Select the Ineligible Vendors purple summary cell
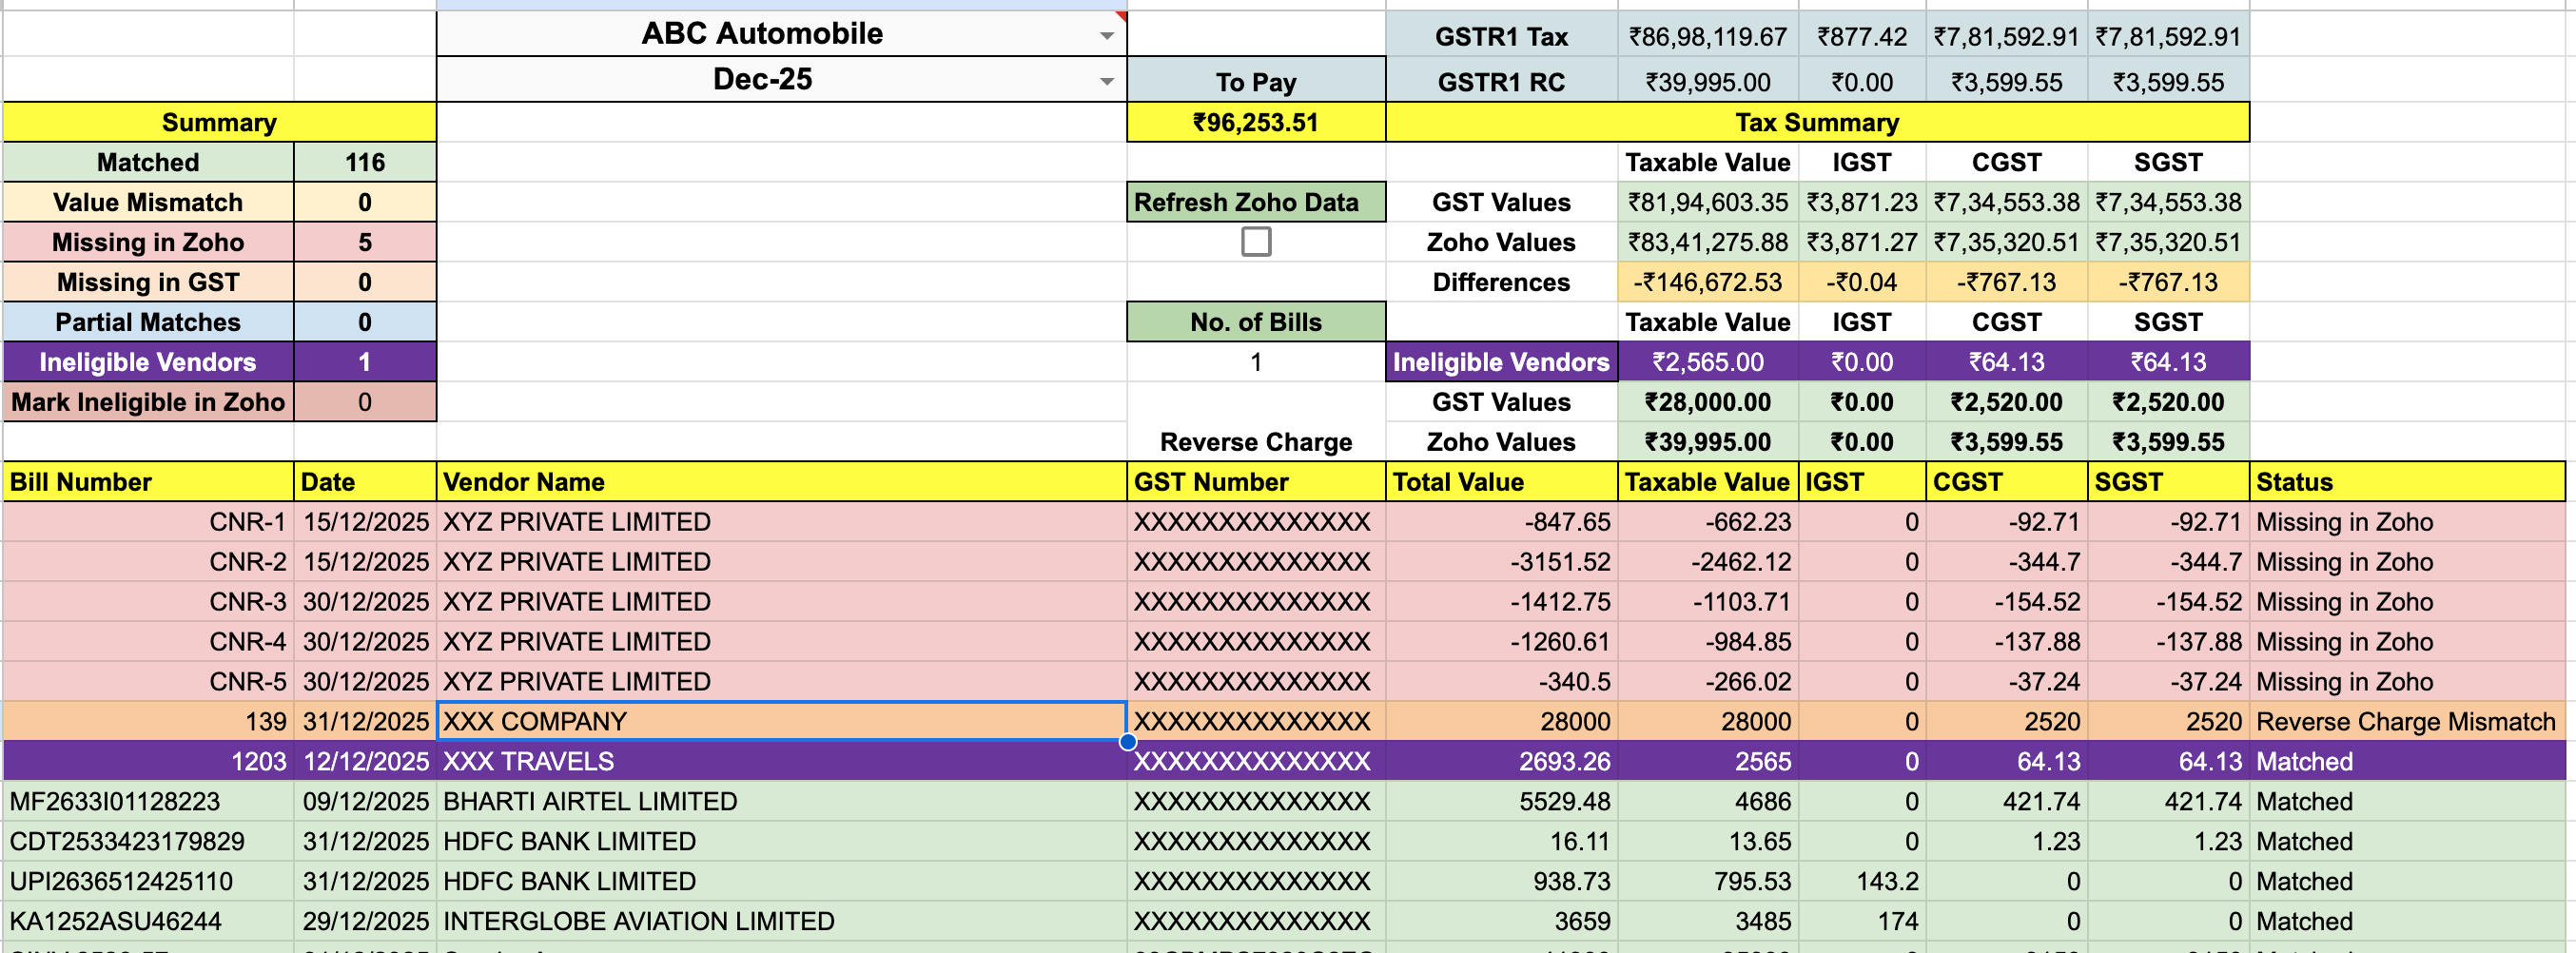The width and height of the screenshot is (2576, 953). click(148, 362)
